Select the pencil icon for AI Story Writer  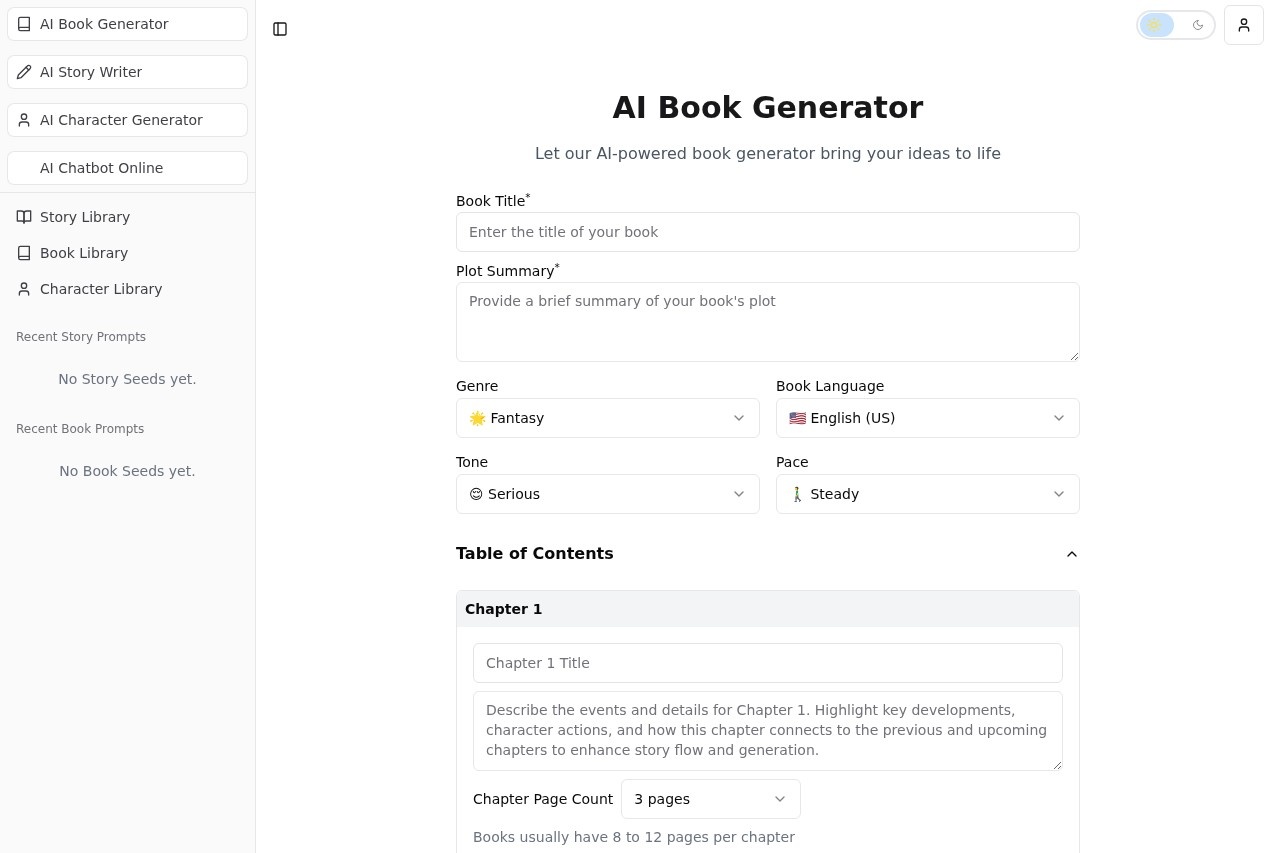click(x=24, y=72)
